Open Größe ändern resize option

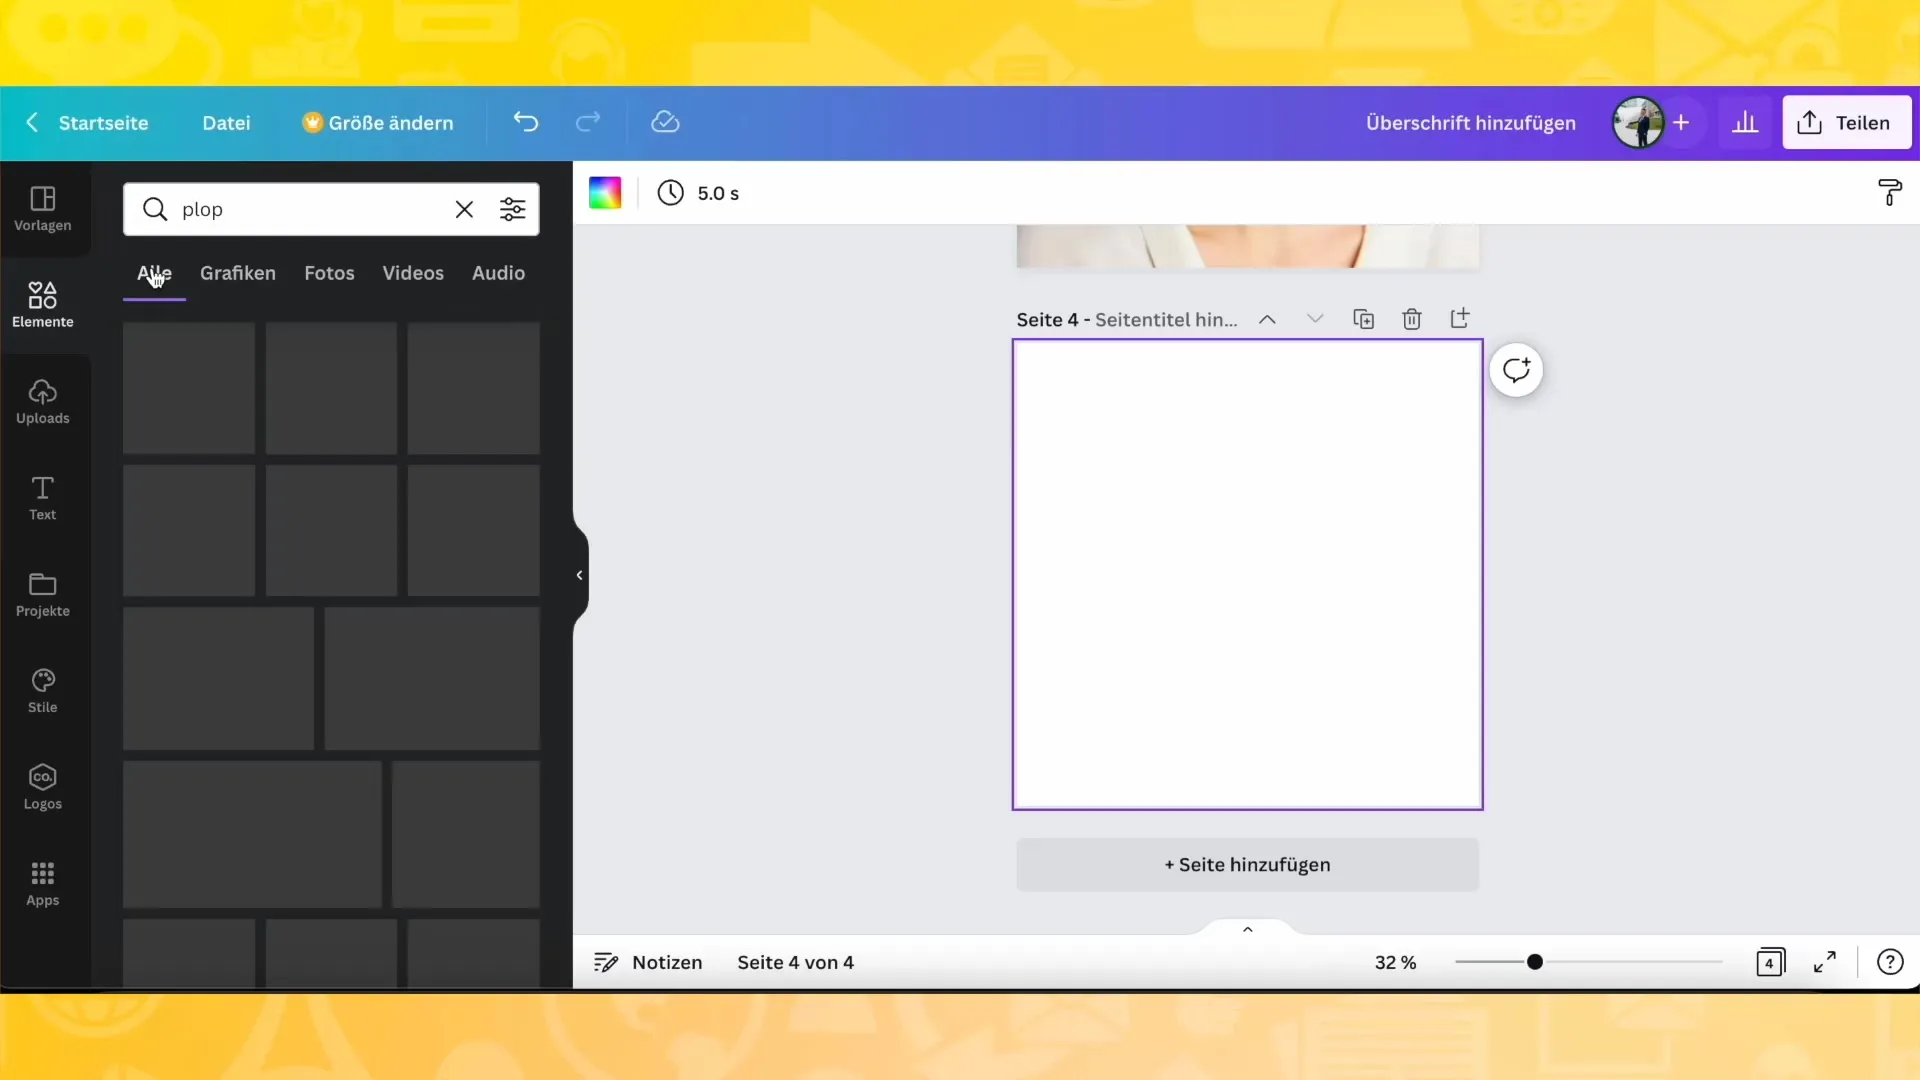tap(378, 123)
